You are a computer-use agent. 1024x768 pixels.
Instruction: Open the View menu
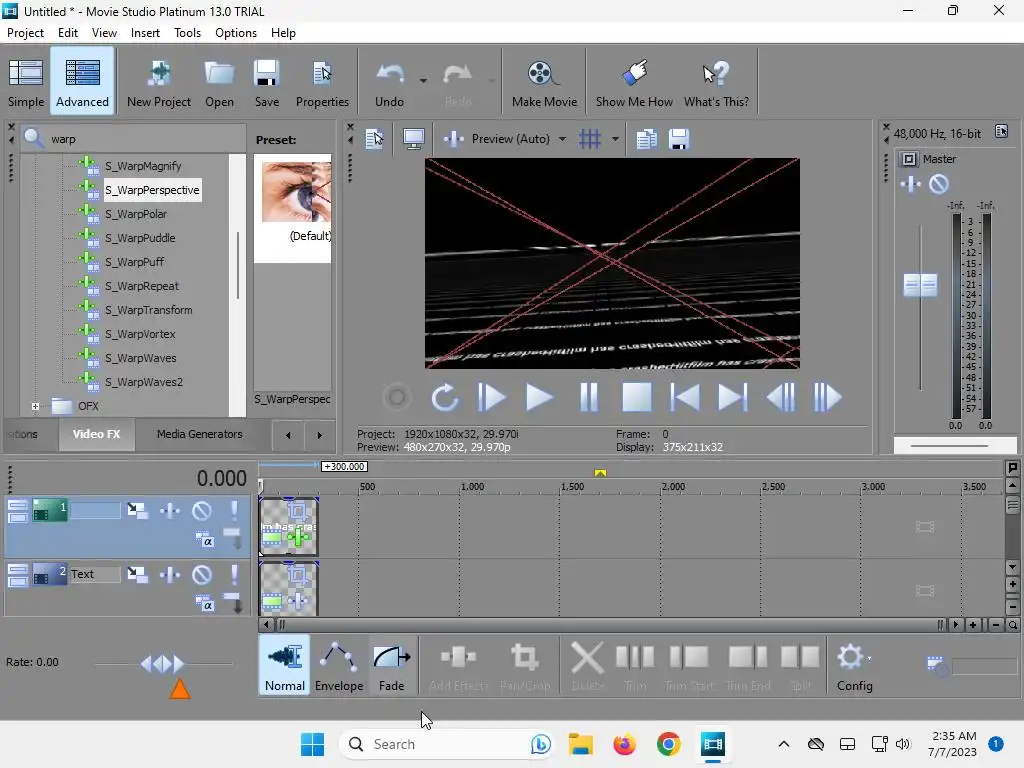104,33
